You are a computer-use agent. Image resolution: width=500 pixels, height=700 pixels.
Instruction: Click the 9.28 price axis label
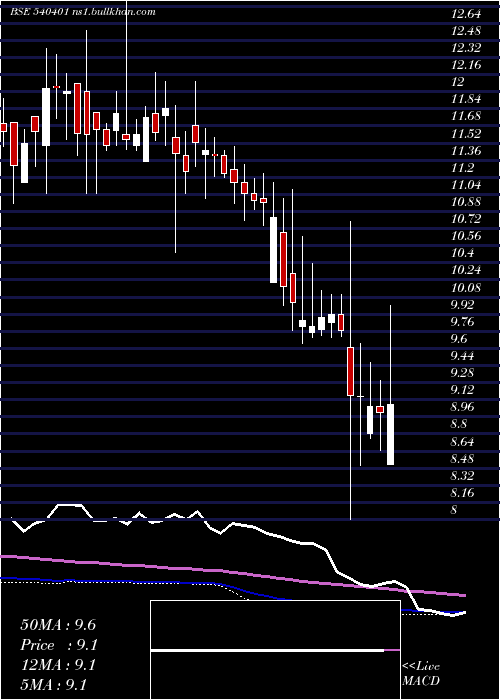pos(463,373)
